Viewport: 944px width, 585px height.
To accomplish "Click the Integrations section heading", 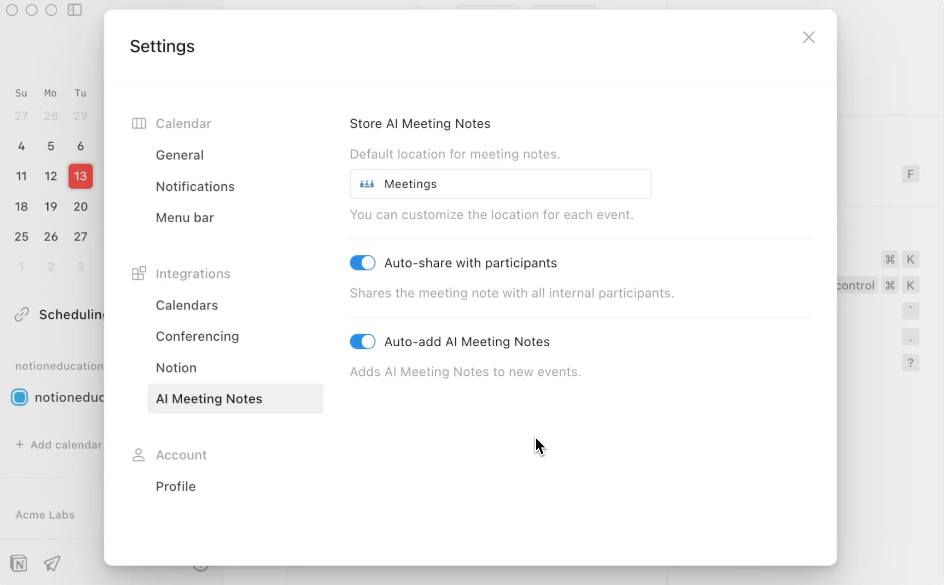I will [x=193, y=274].
